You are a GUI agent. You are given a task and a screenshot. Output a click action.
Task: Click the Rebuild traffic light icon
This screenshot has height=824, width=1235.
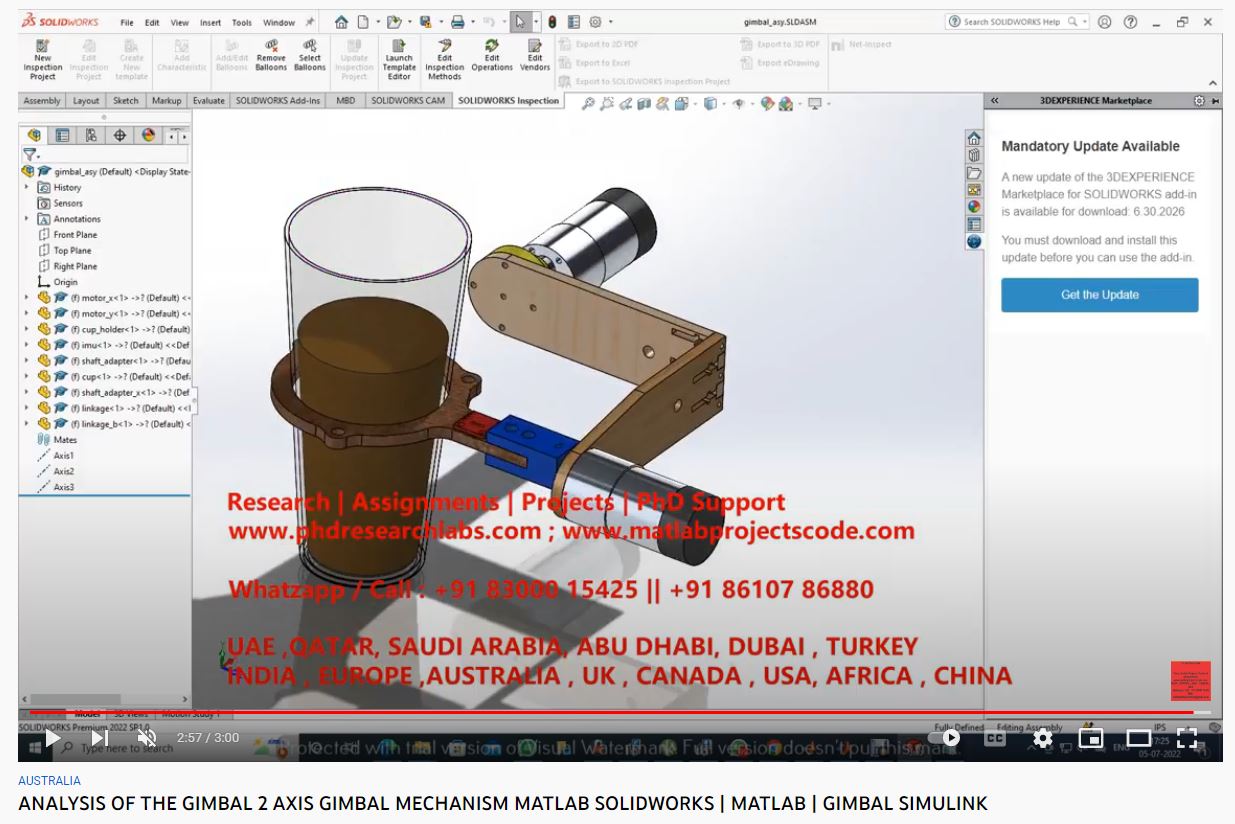pos(552,21)
